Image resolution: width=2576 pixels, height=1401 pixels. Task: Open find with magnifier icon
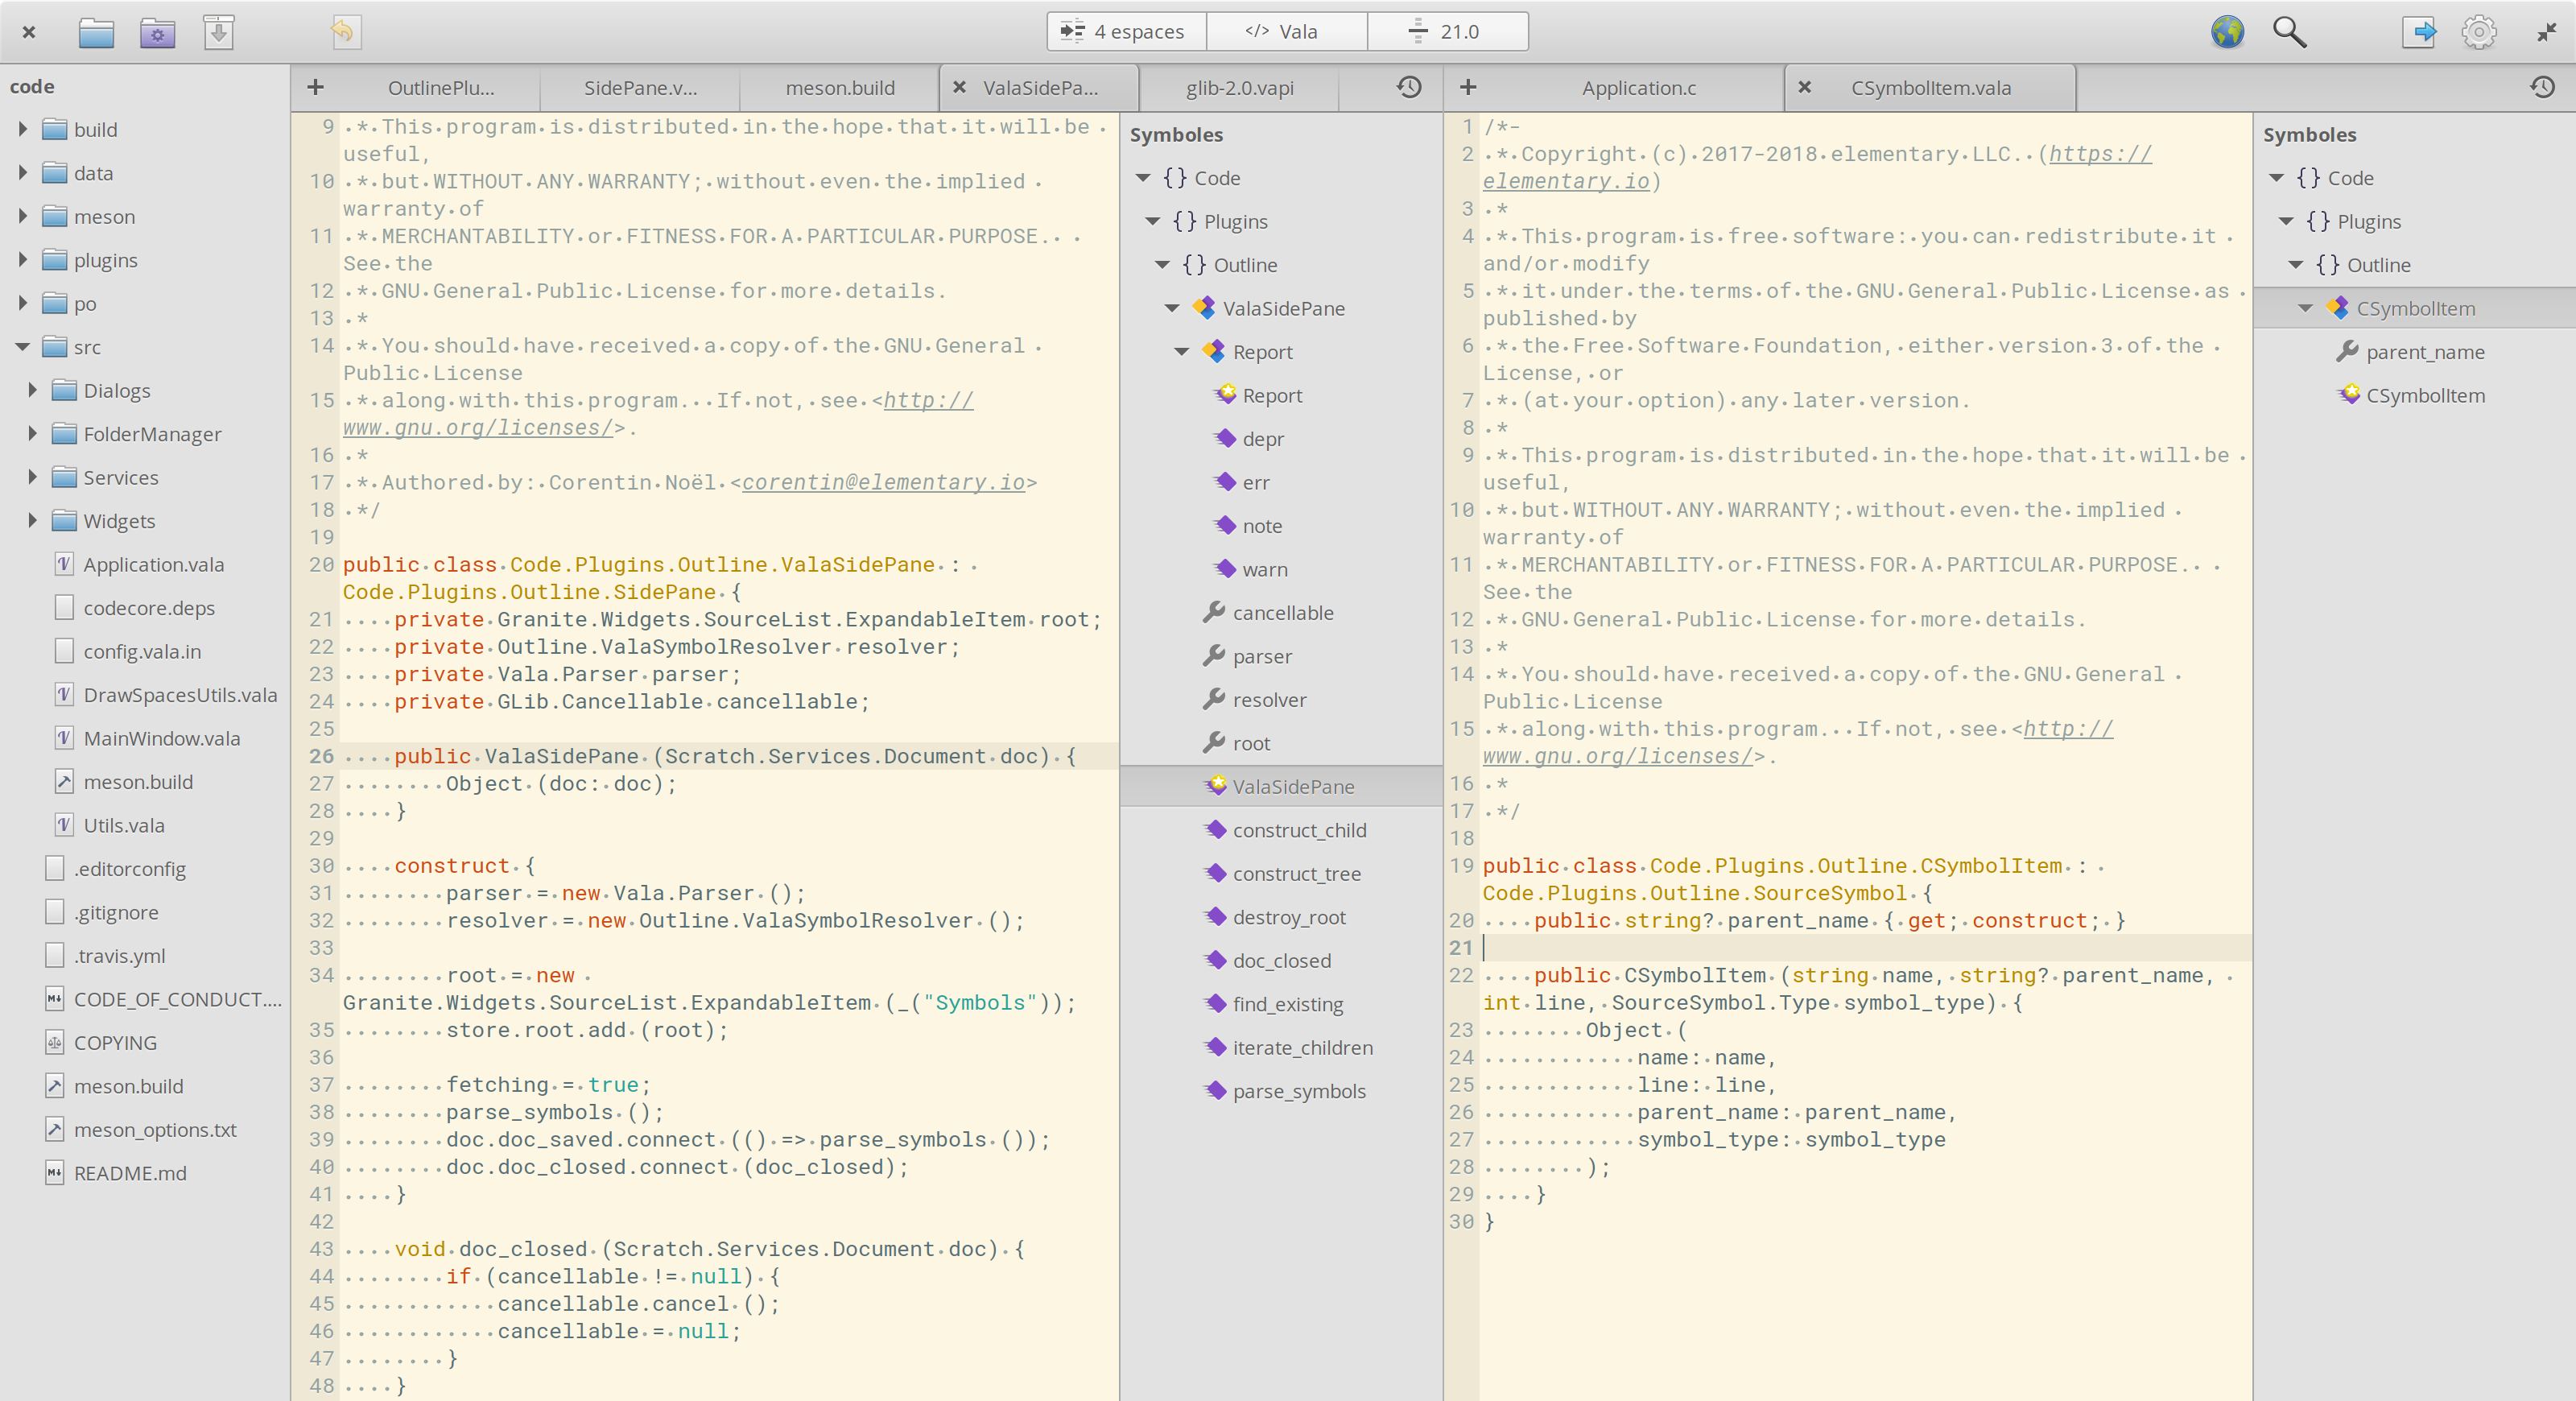pos(2289,32)
